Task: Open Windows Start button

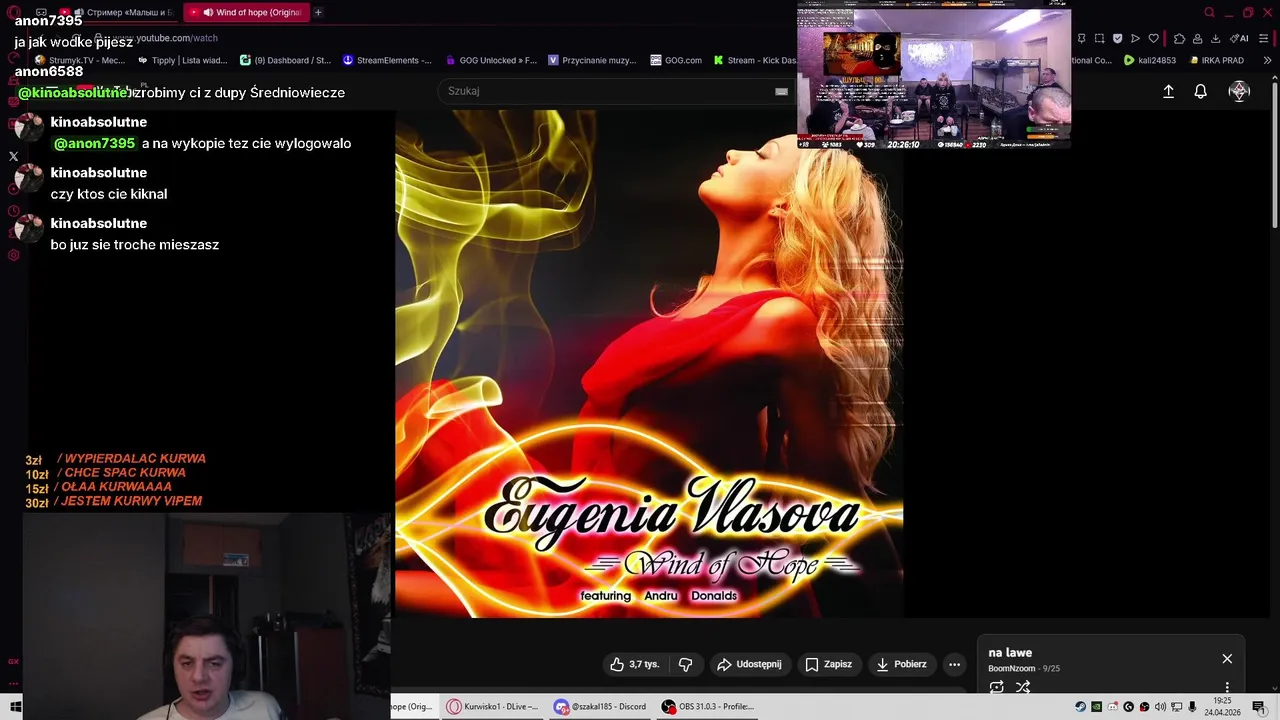Action: click(15, 706)
